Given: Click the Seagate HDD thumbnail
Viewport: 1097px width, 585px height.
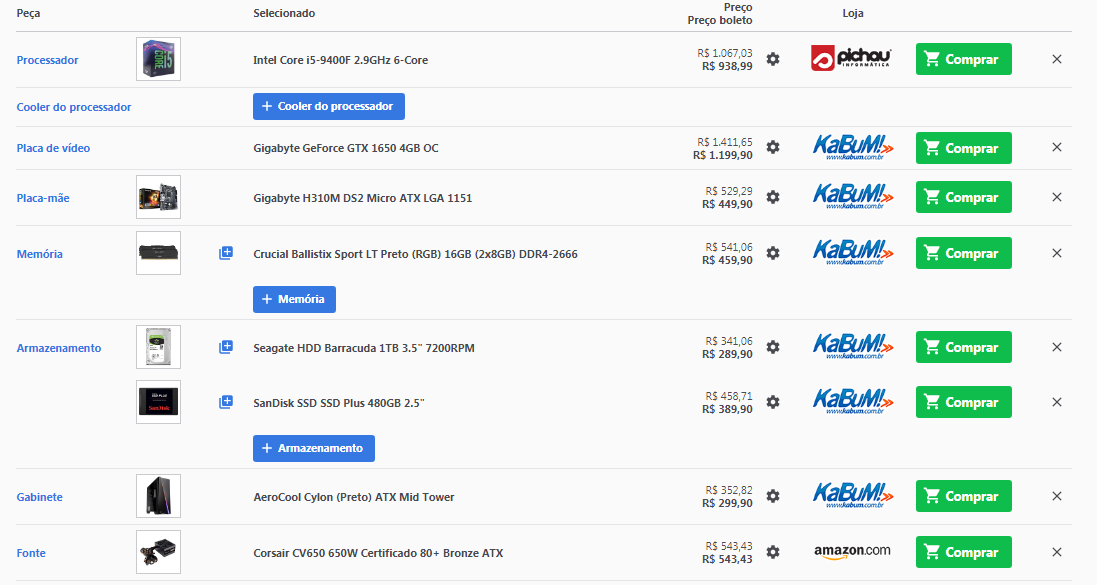Looking at the screenshot, I should (x=158, y=346).
